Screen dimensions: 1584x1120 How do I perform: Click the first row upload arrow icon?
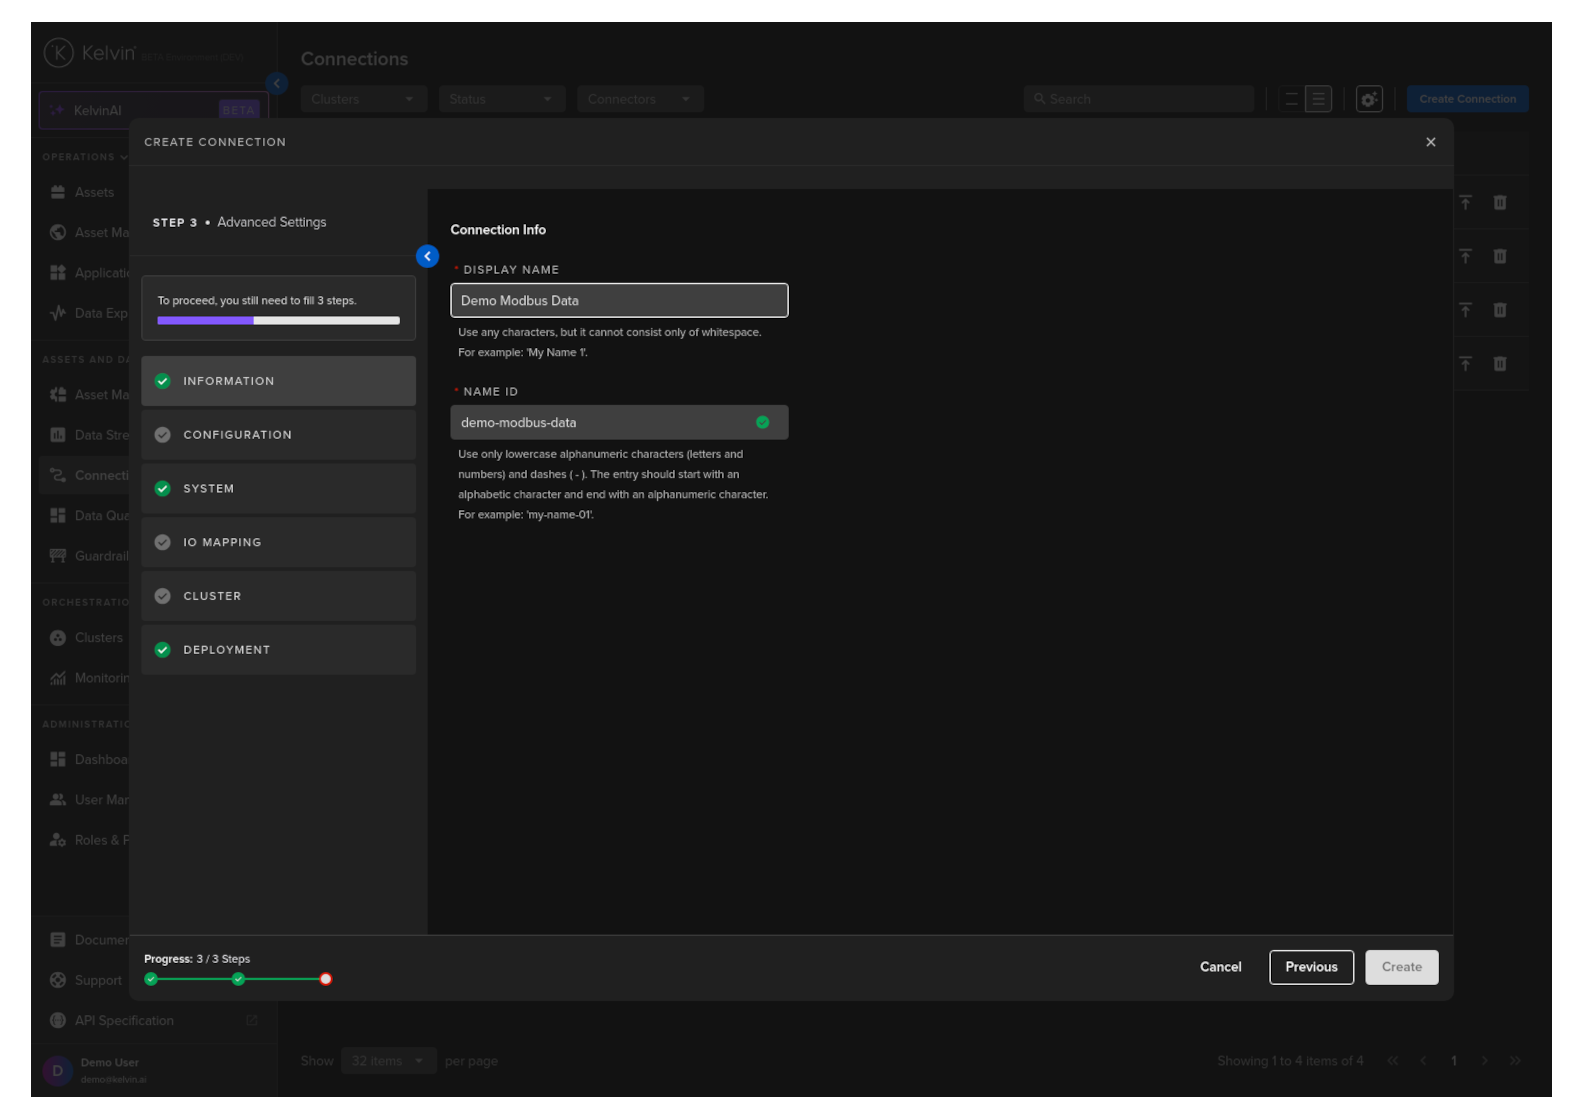(x=1465, y=203)
